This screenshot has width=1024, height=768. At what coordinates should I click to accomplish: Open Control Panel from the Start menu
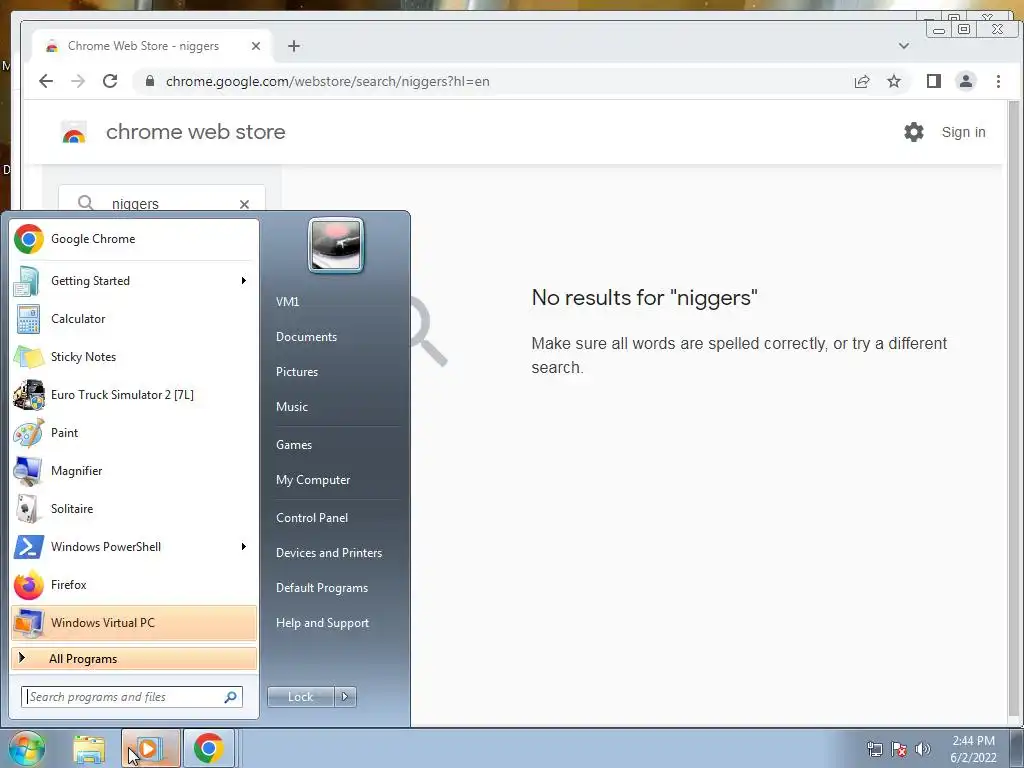tap(312, 518)
